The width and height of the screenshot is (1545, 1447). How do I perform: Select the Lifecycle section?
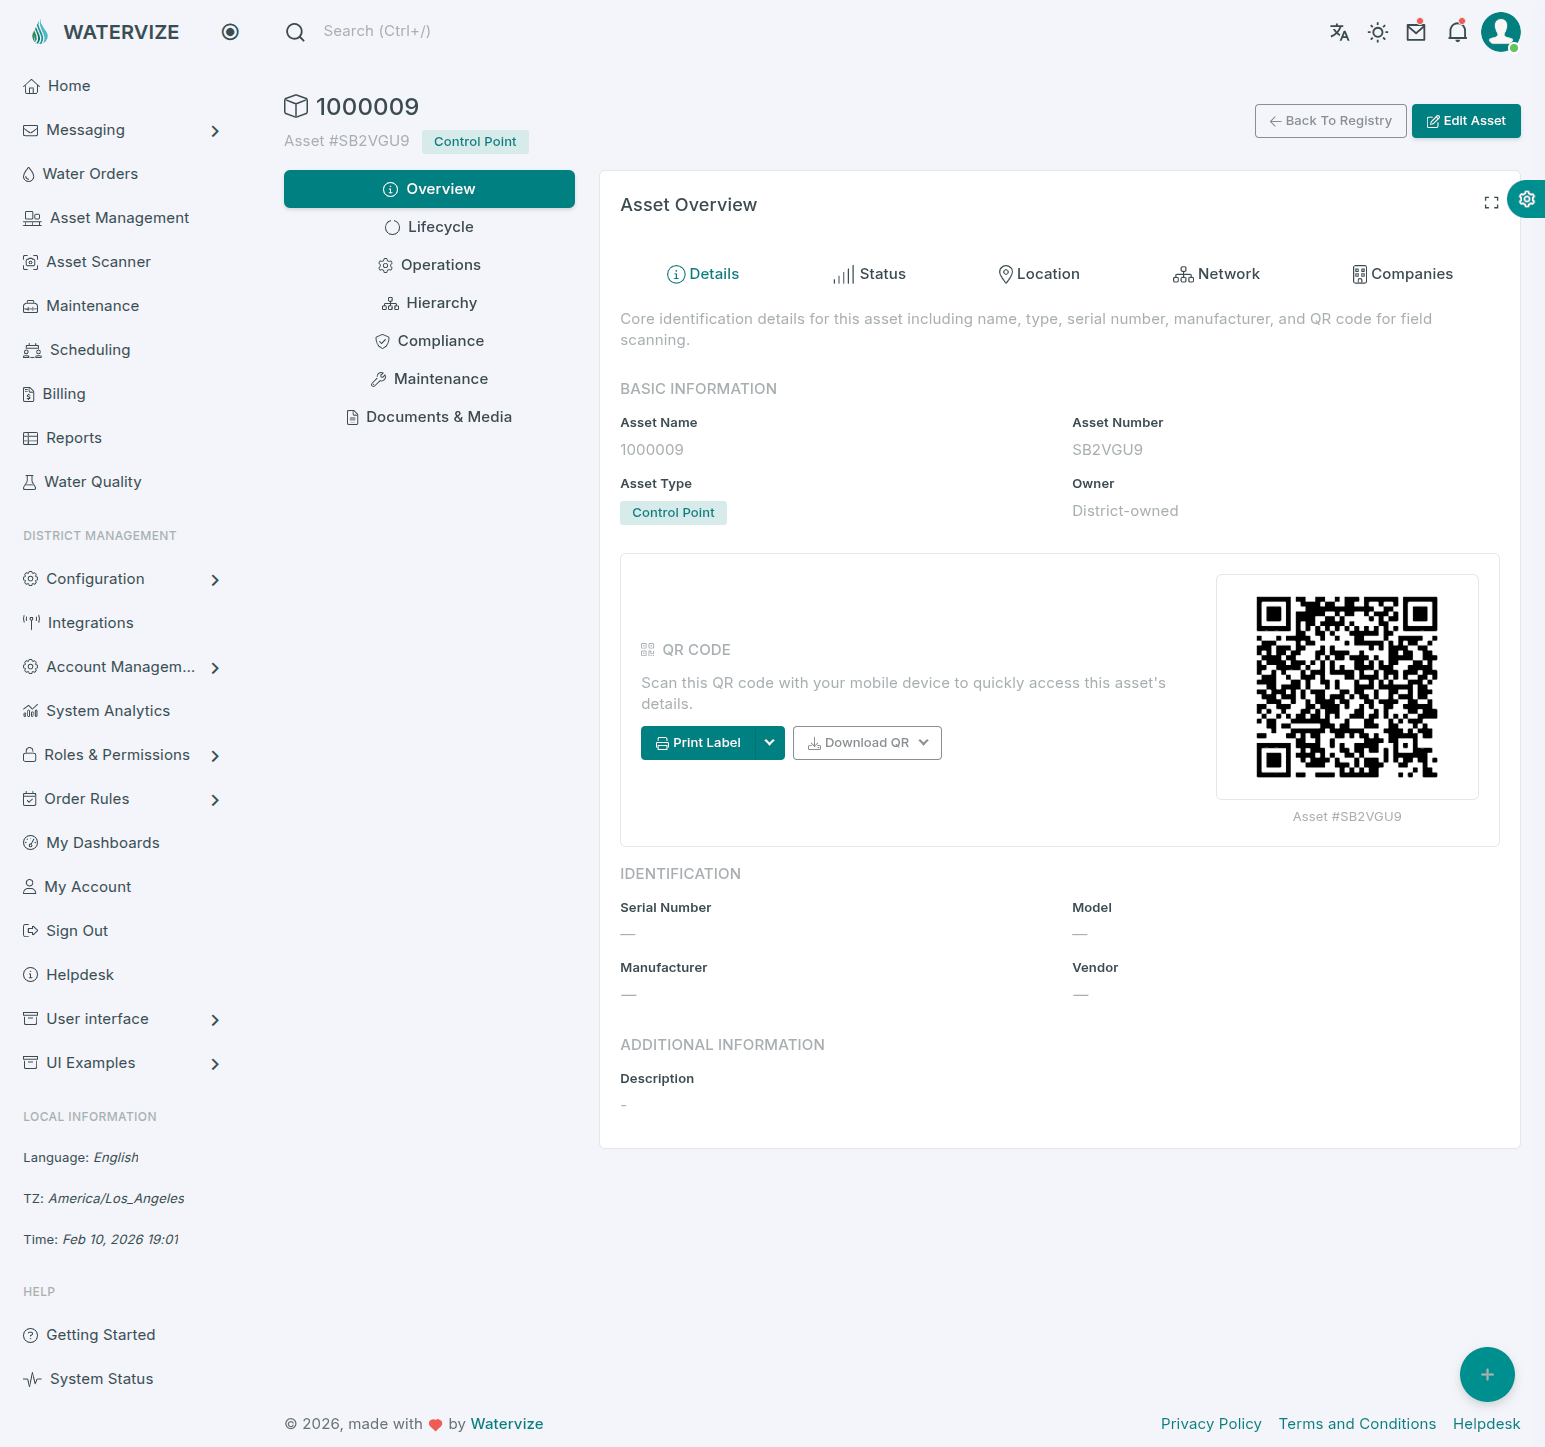[x=429, y=227]
